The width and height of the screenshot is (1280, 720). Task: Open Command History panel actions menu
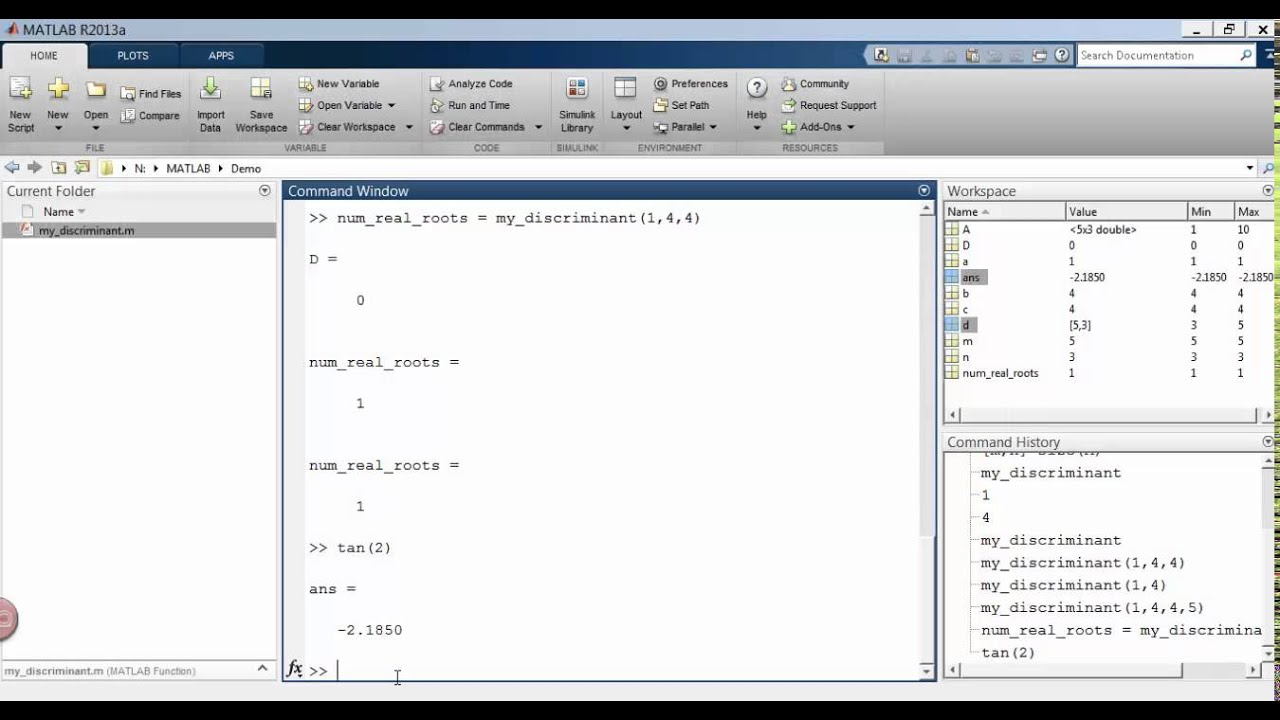[x=1268, y=442]
